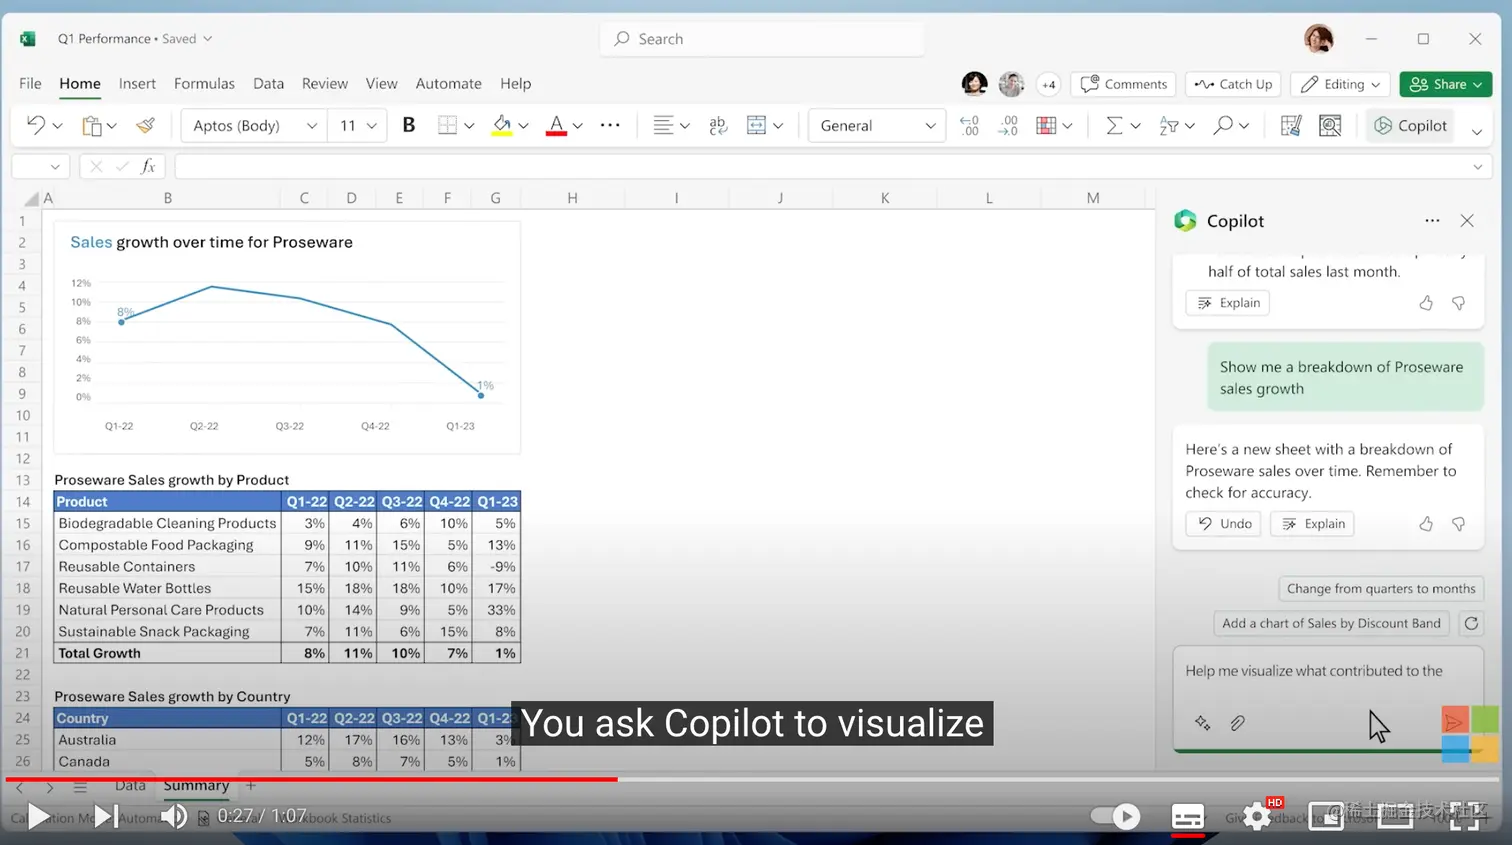
Task: Open the General number format dropdown
Action: pos(877,125)
